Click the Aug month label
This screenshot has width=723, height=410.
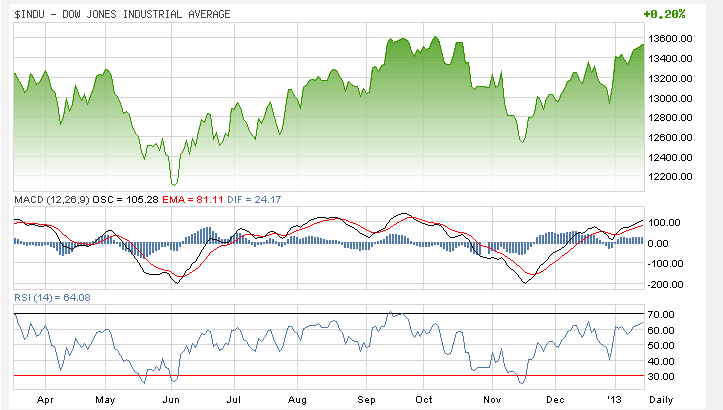pos(297,400)
